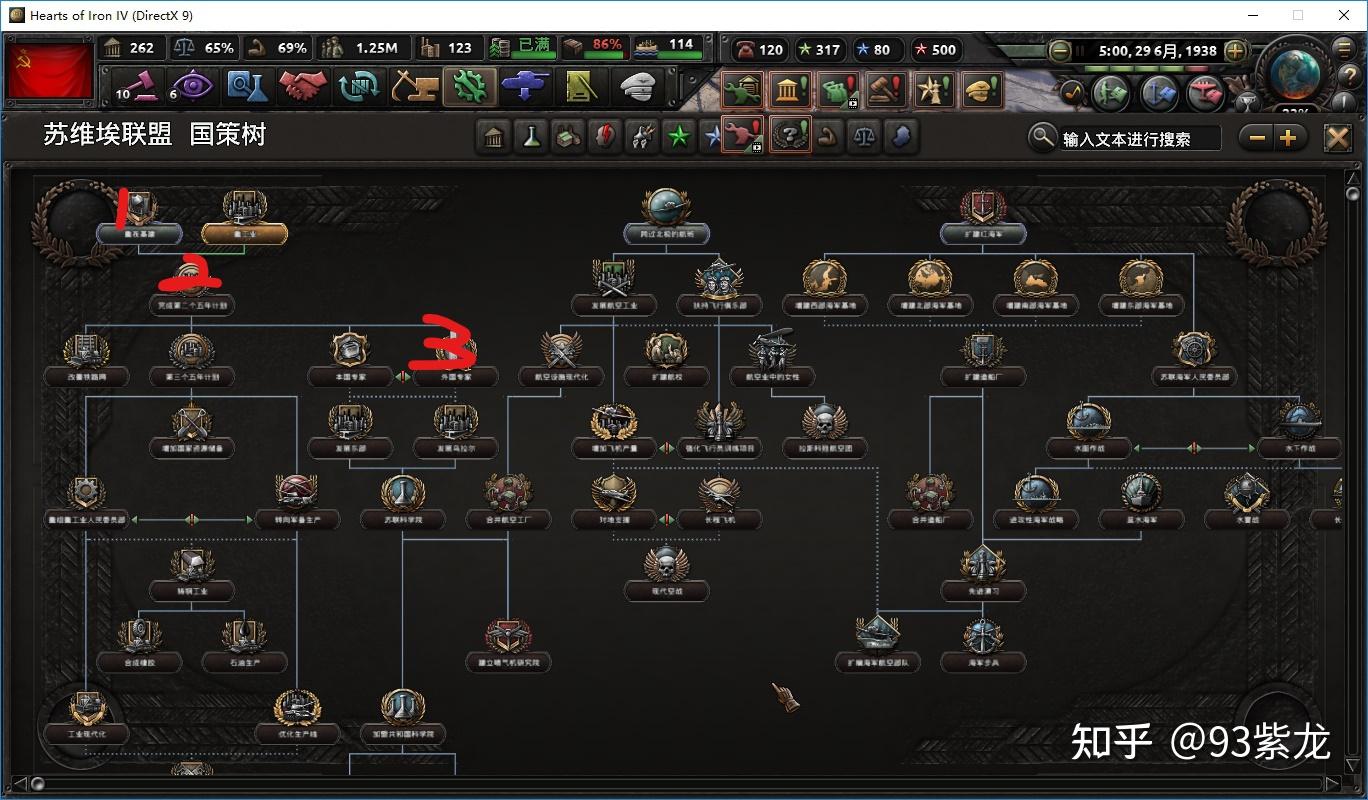Select the 扩建造船厂 focus
1368x800 pixels.
tap(982, 360)
